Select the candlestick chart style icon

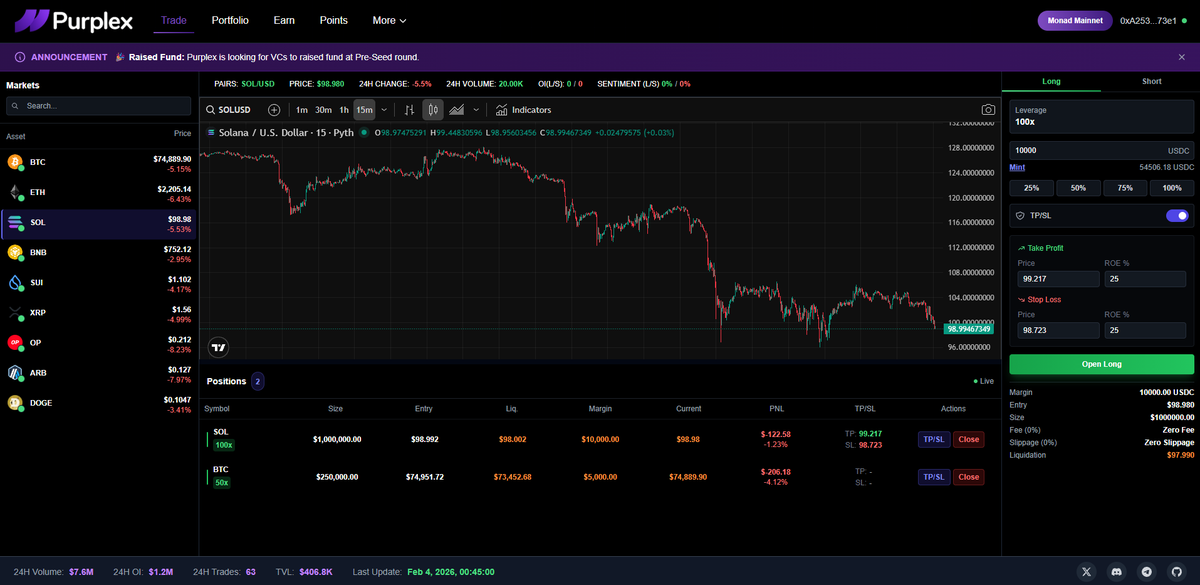[x=433, y=110]
